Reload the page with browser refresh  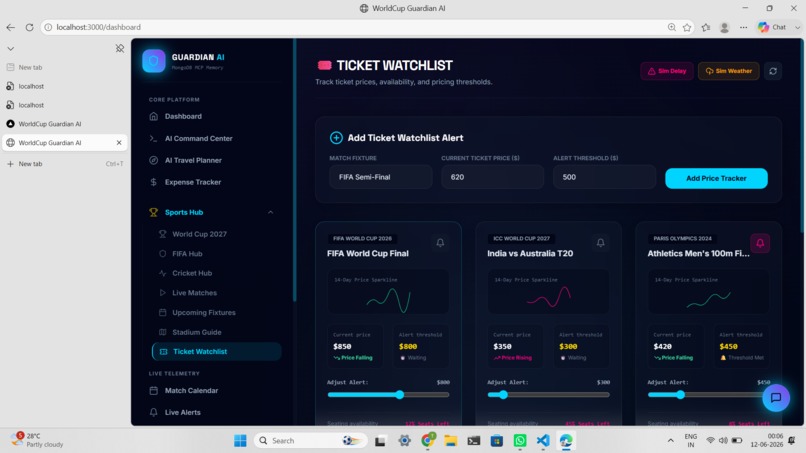click(29, 27)
